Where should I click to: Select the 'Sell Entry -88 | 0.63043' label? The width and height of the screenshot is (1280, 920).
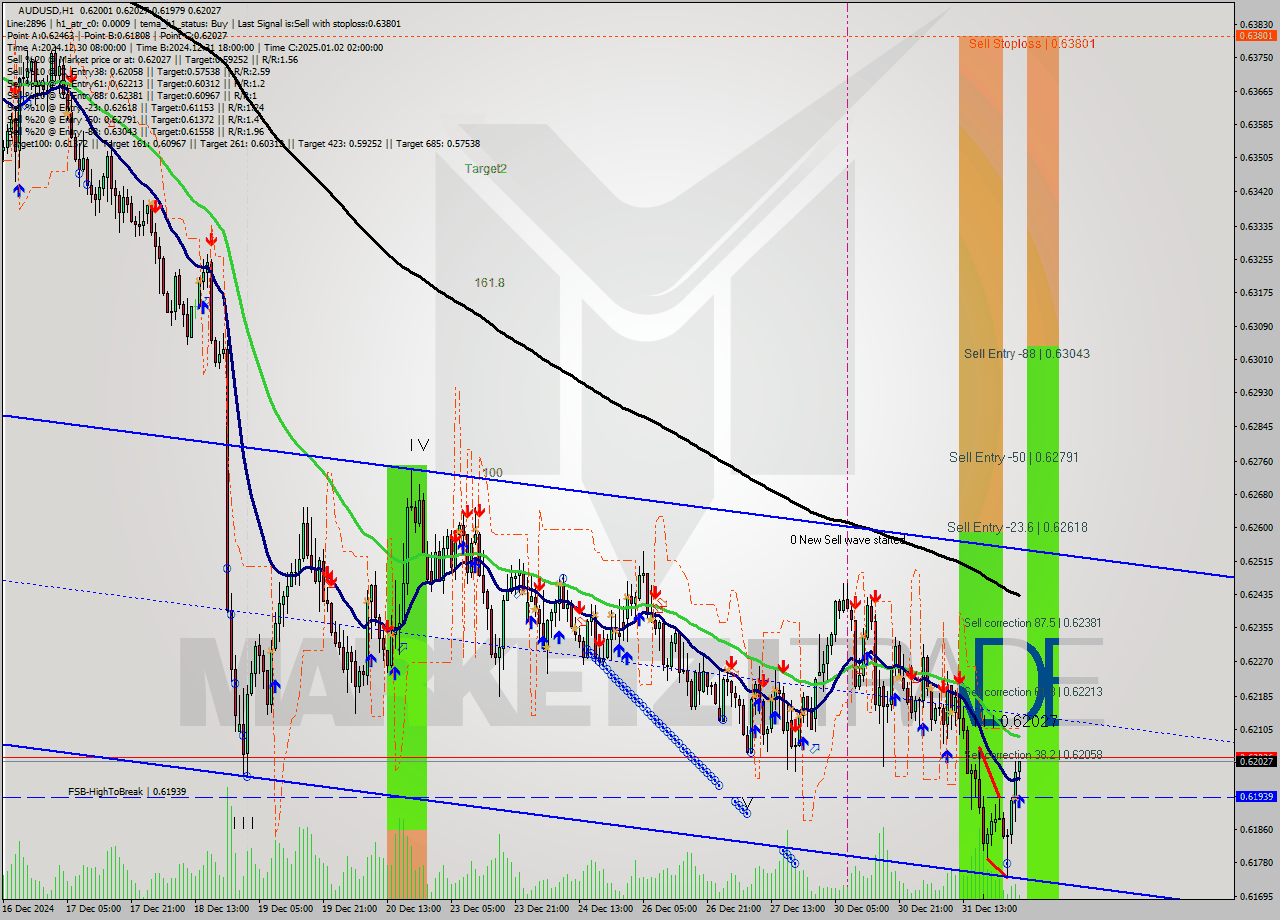(x=1026, y=354)
